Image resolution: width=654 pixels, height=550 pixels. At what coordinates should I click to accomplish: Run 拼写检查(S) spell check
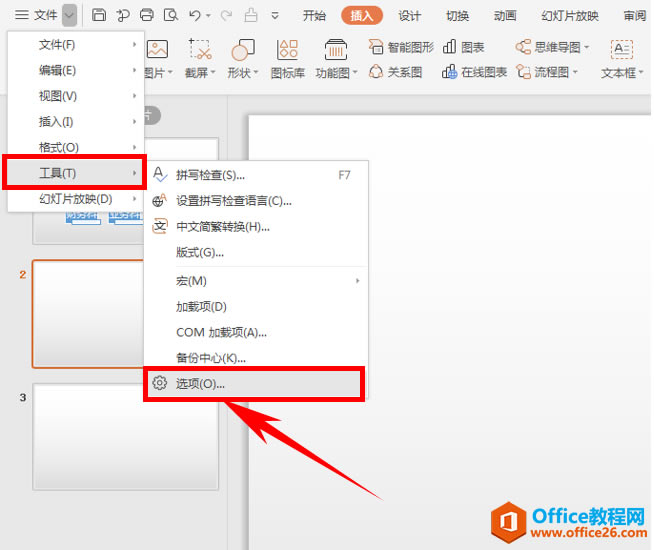256,175
